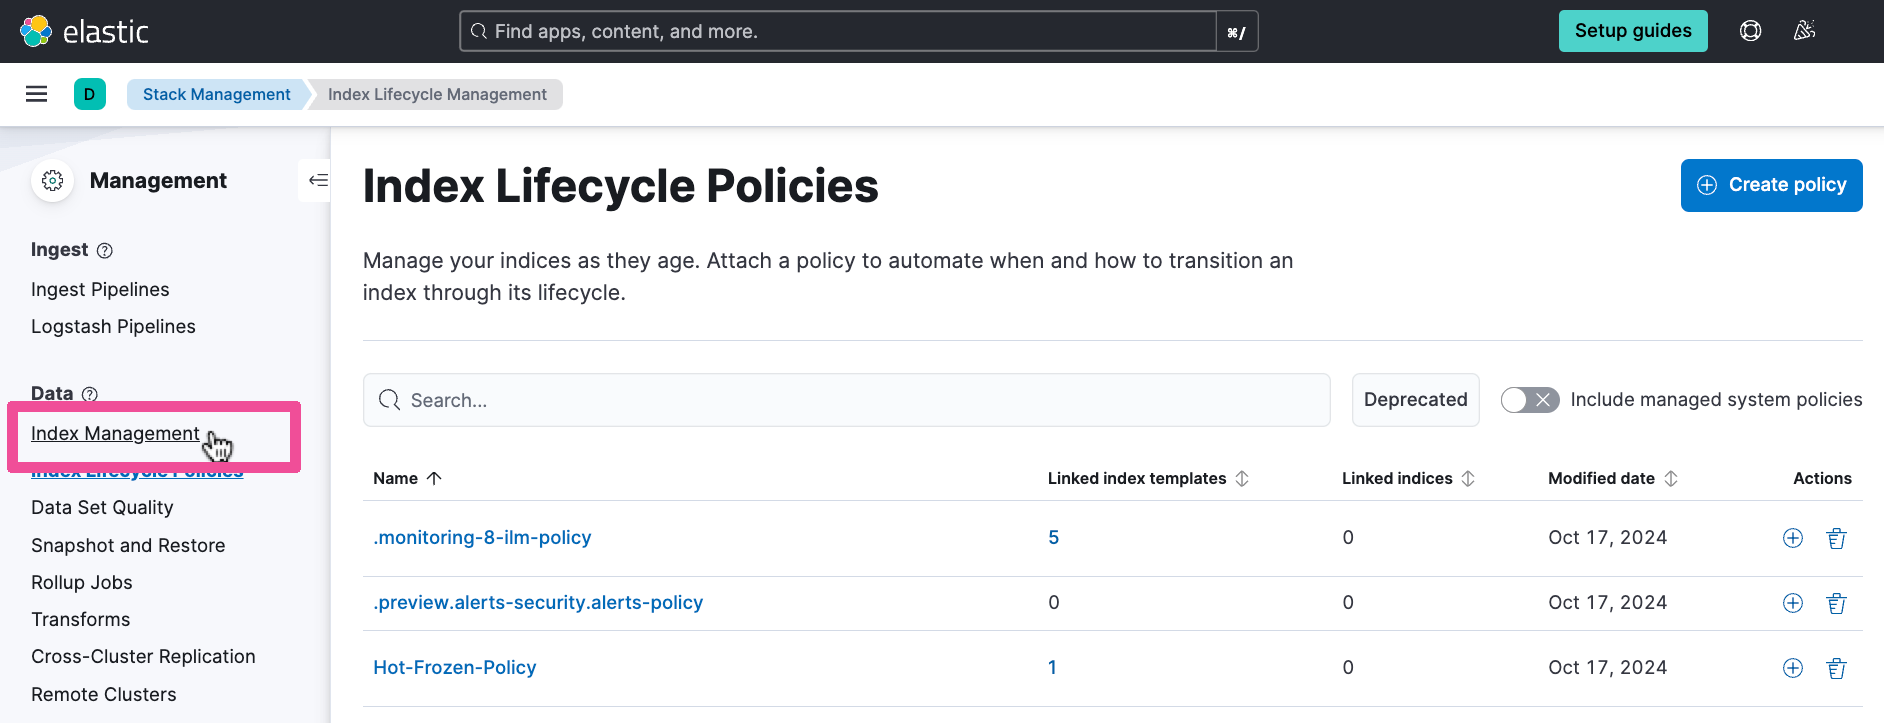This screenshot has width=1884, height=723.
Task: Collapse the Management side navigation
Action: click(317, 180)
